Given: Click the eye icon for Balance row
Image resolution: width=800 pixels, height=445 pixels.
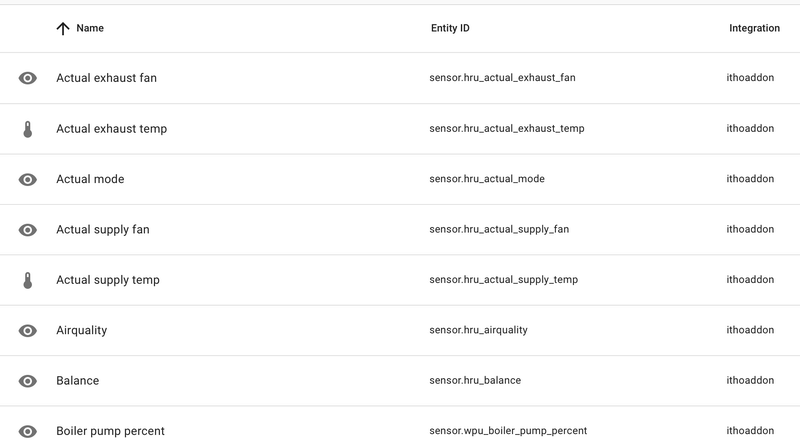Looking at the screenshot, I should tap(28, 381).
